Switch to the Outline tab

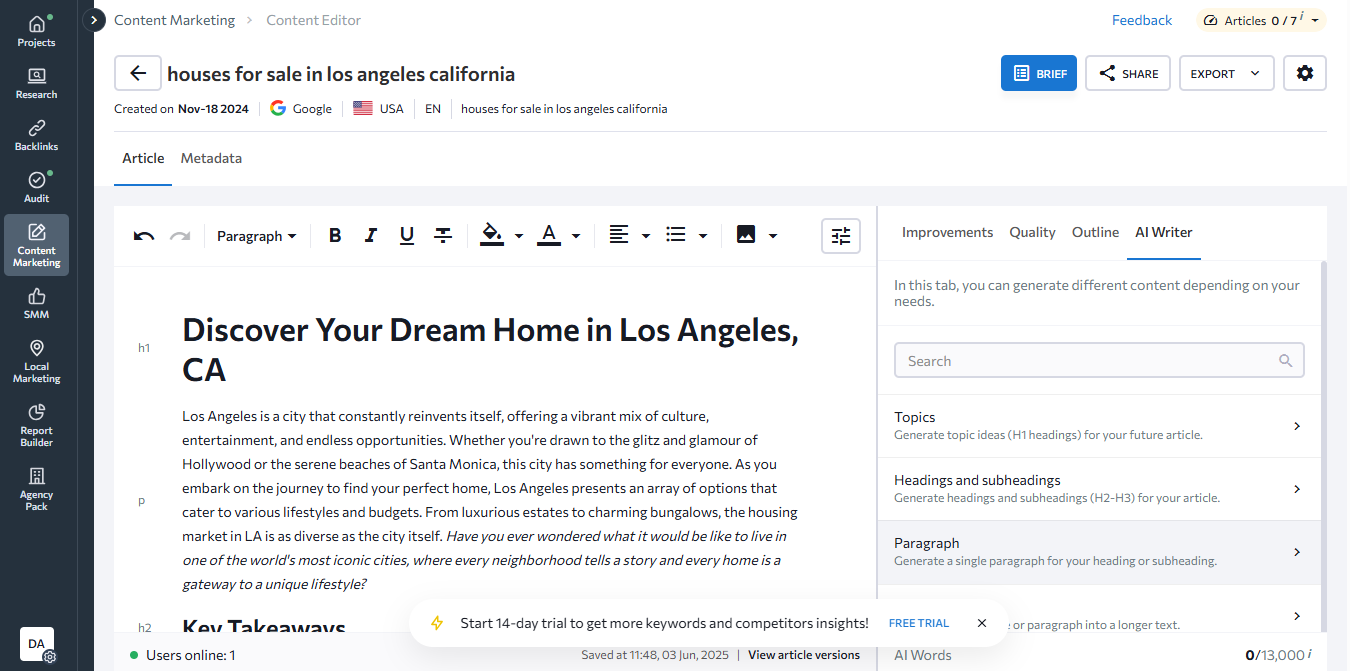point(1095,232)
